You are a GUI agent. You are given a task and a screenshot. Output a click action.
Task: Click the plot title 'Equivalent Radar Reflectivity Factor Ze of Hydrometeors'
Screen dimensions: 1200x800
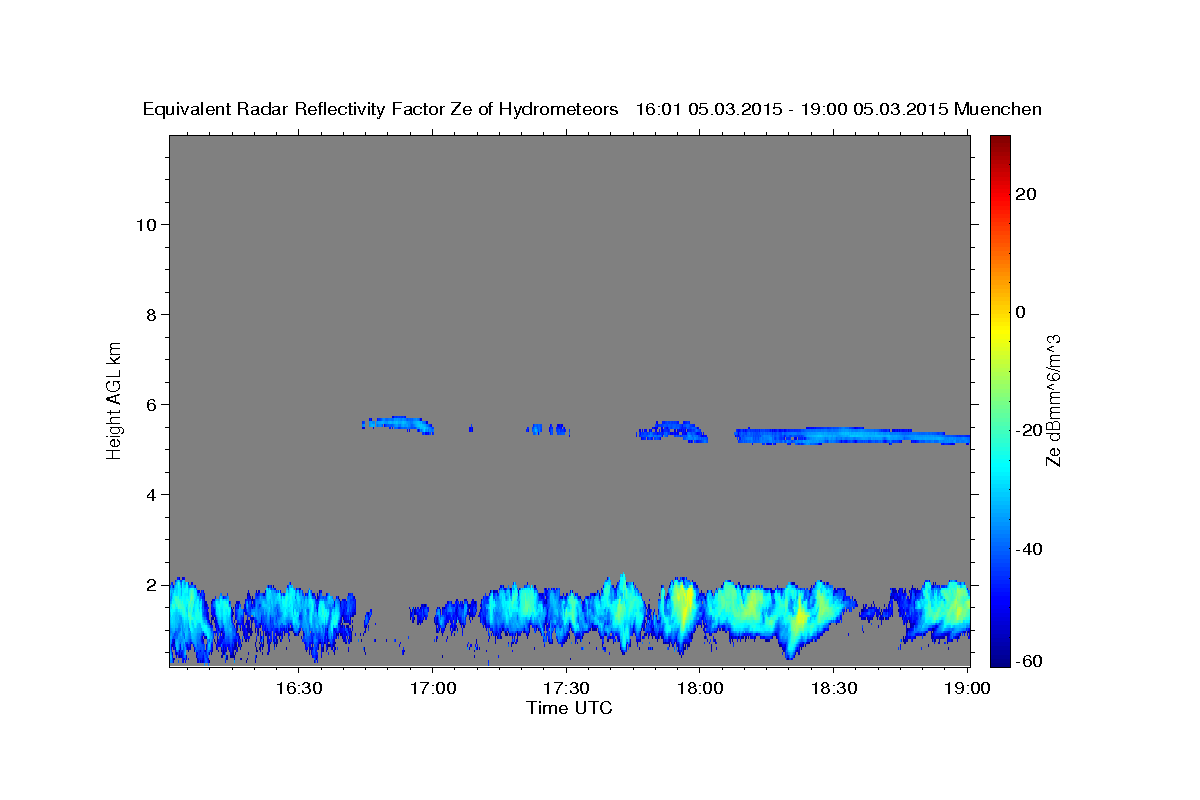tap(380, 109)
